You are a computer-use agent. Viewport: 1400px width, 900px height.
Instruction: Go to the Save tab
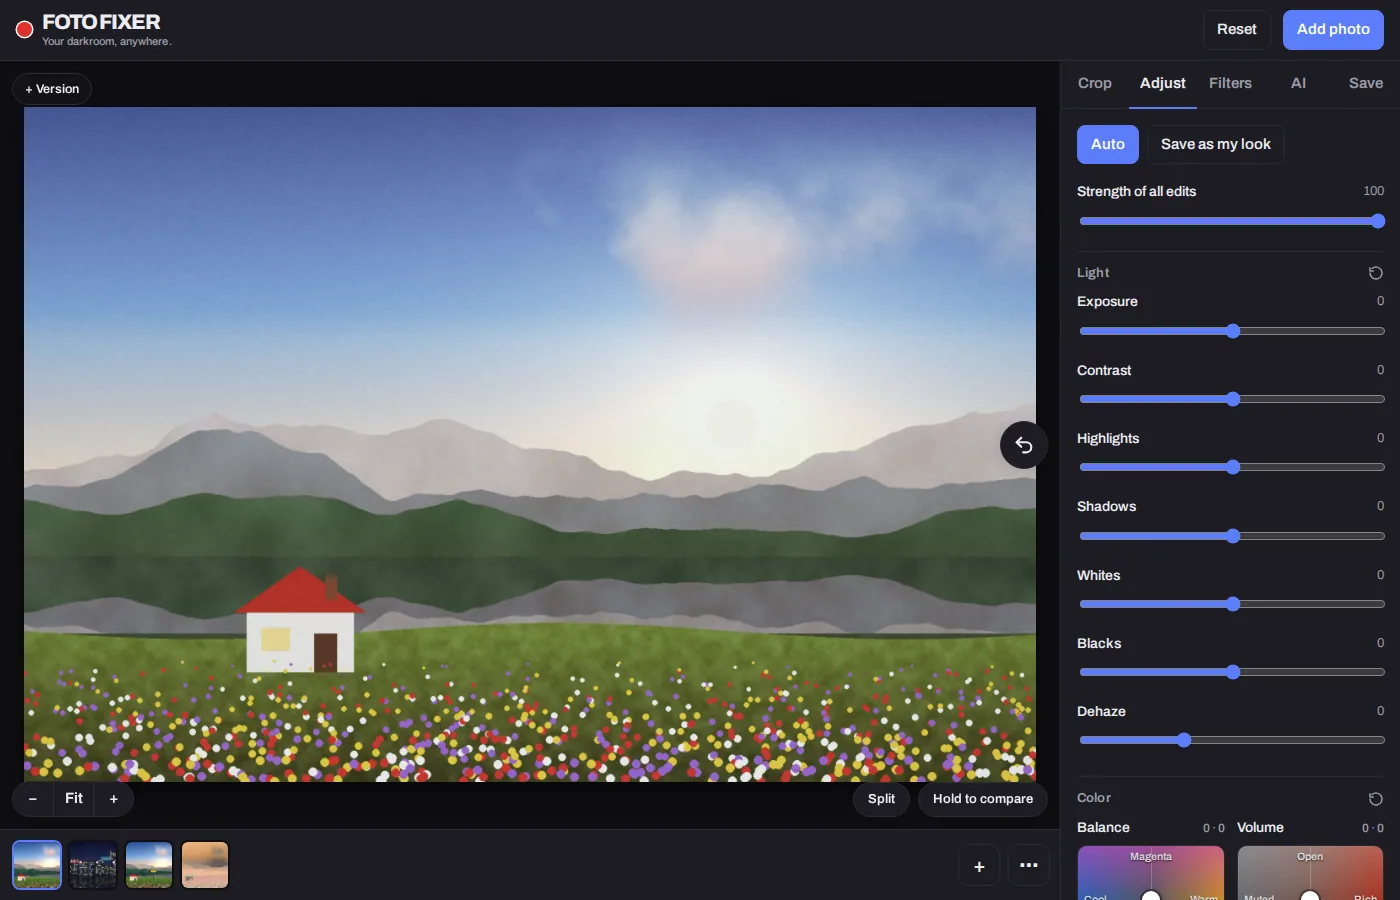pyautogui.click(x=1366, y=83)
